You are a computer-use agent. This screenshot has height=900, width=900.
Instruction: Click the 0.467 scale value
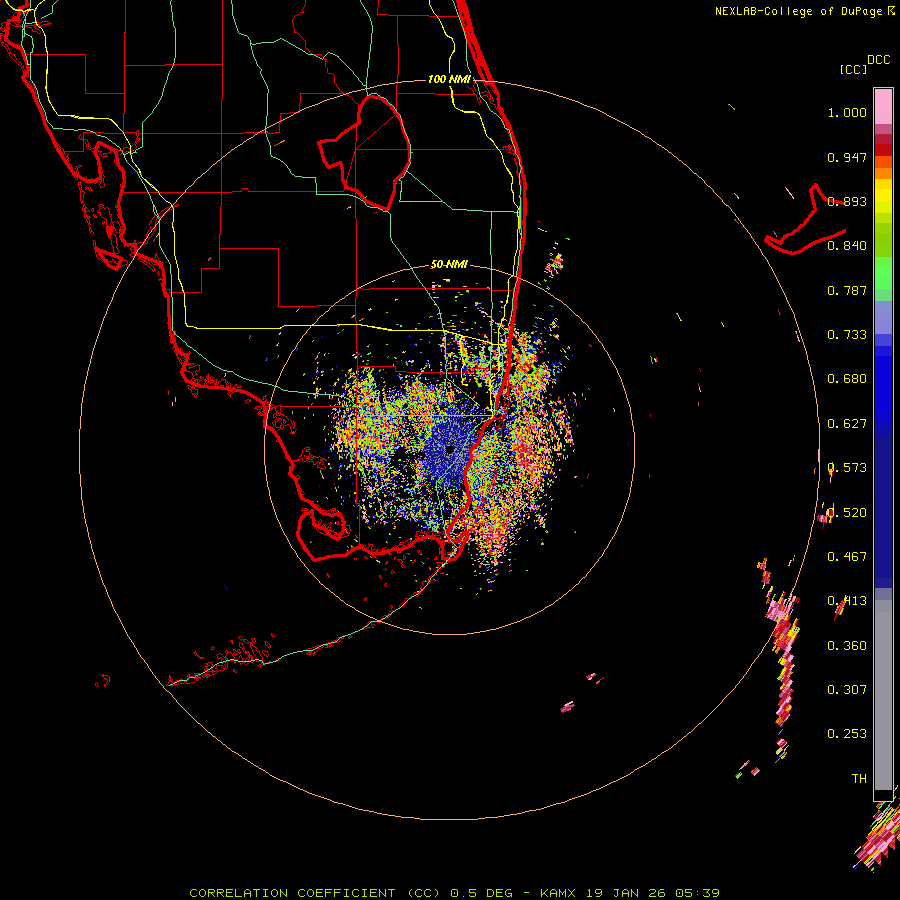[x=847, y=556]
